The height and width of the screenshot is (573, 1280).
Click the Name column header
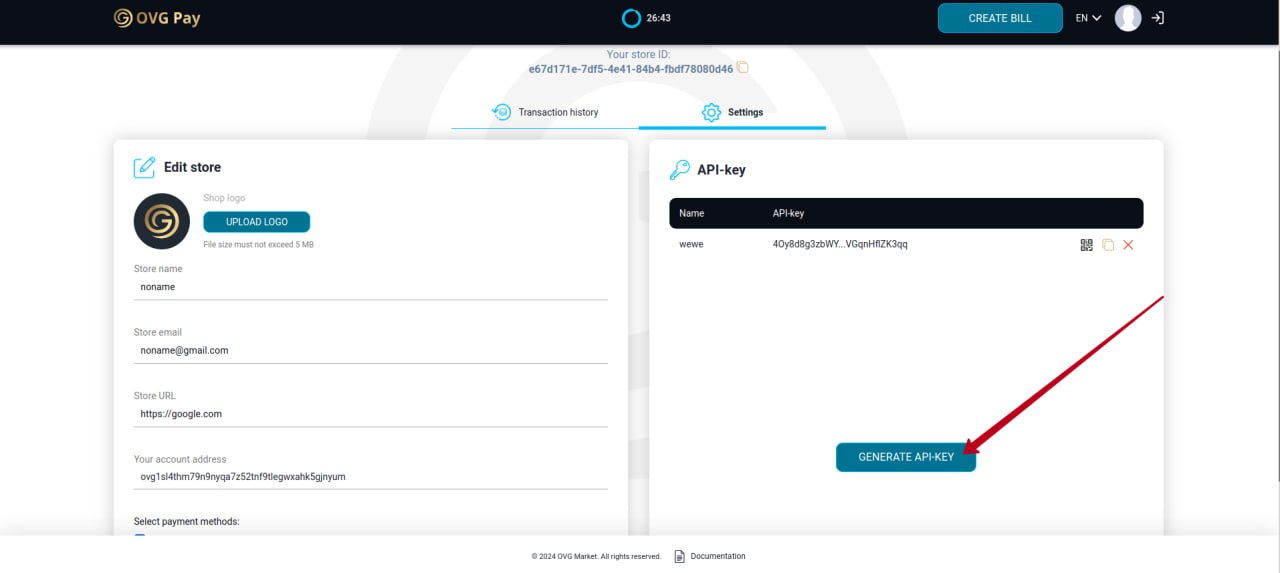[x=692, y=213]
